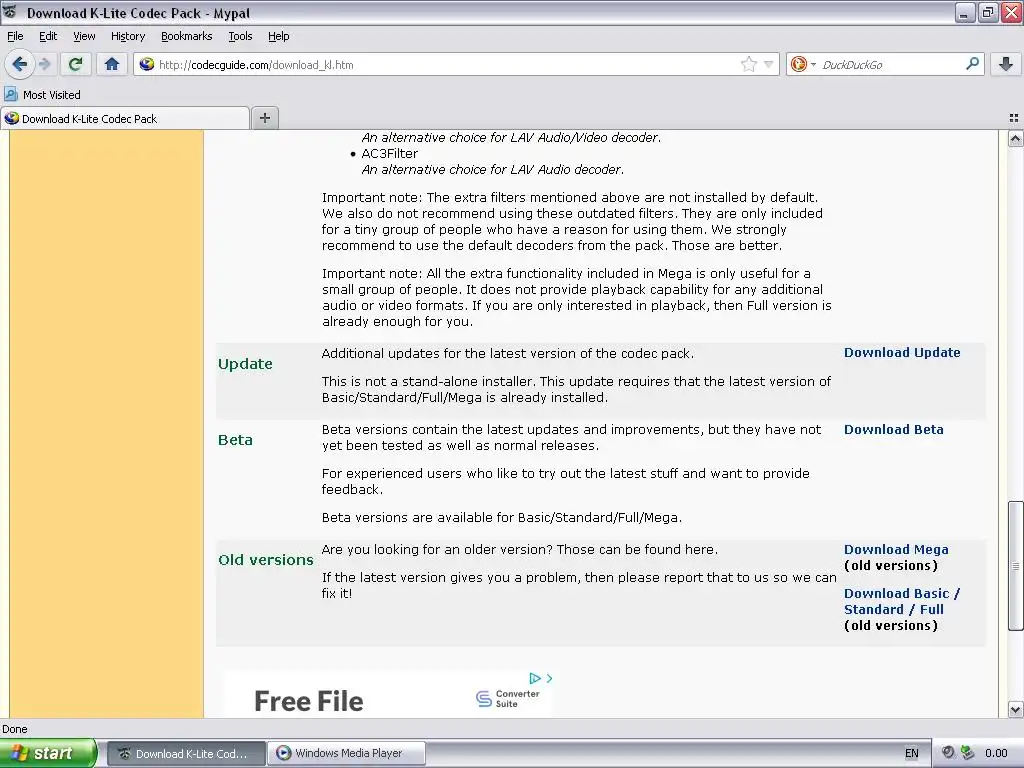Click the AC3Filter list item
The image size is (1024, 768).
click(389, 153)
